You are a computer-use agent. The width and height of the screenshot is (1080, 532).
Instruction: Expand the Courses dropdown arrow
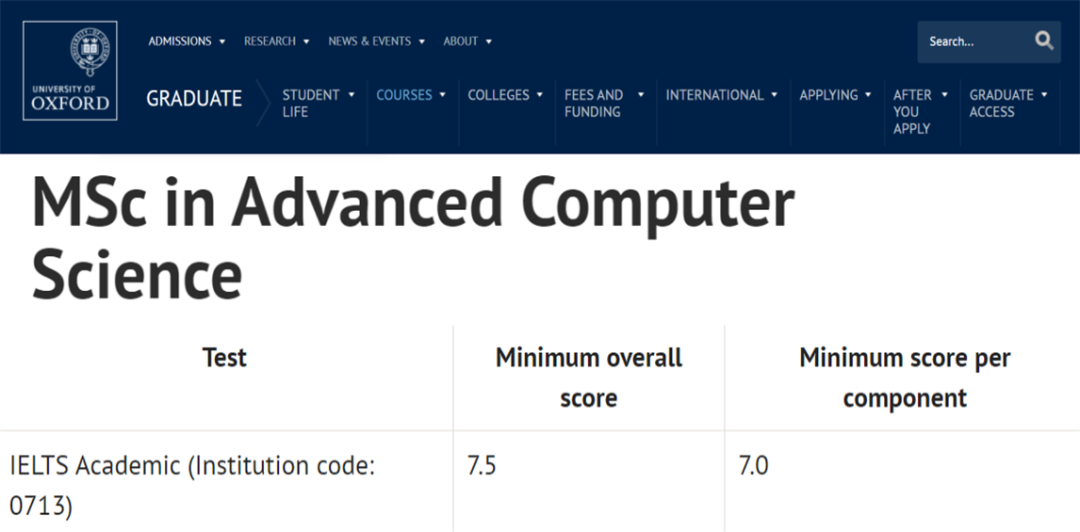coord(442,94)
